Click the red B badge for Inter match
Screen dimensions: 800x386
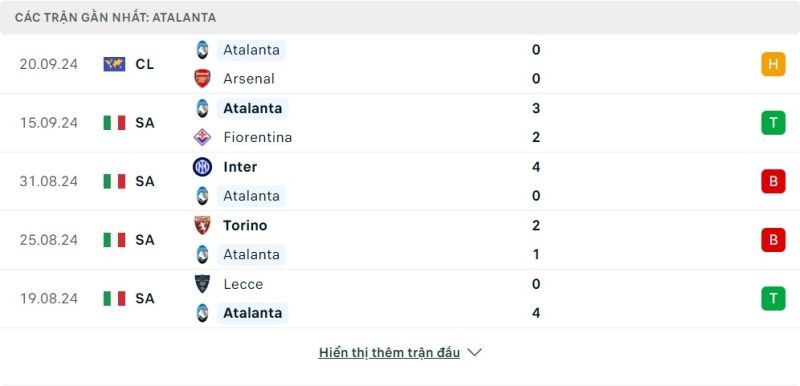pyautogui.click(x=773, y=182)
